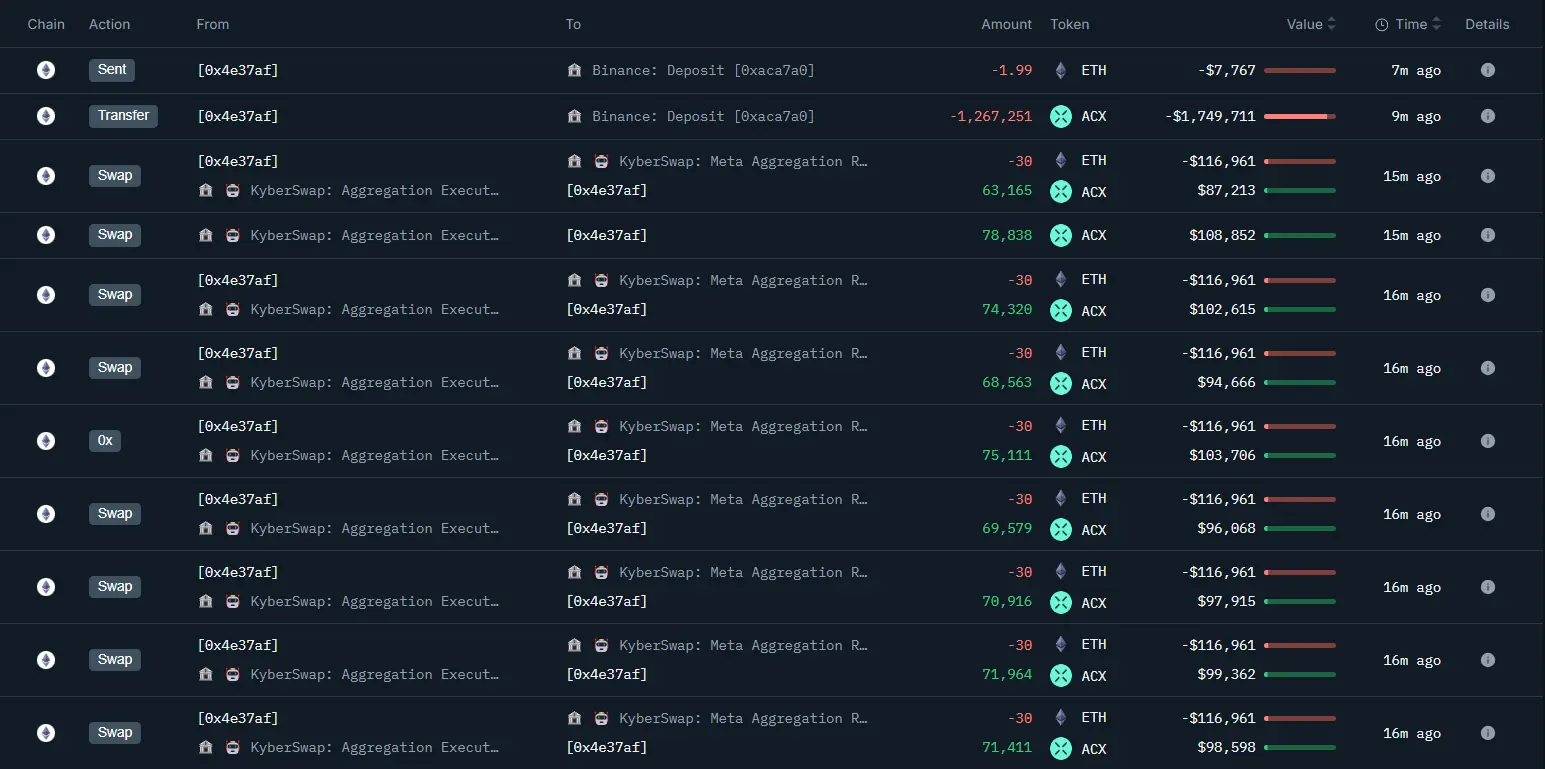The height and width of the screenshot is (769, 1545).
Task: Click the ACX token icon on the Transfer row
Action: click(x=1060, y=116)
